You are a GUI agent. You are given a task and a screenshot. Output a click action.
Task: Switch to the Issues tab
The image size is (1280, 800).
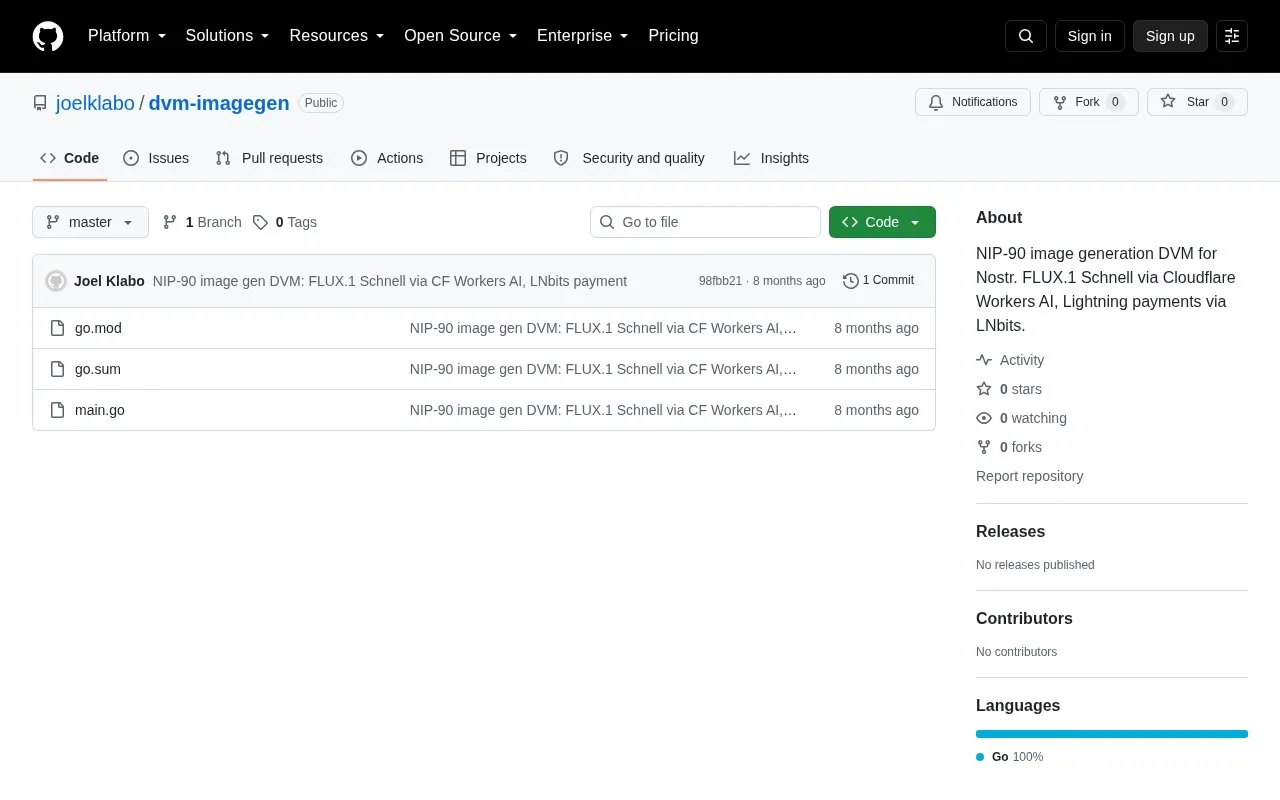tap(156, 158)
